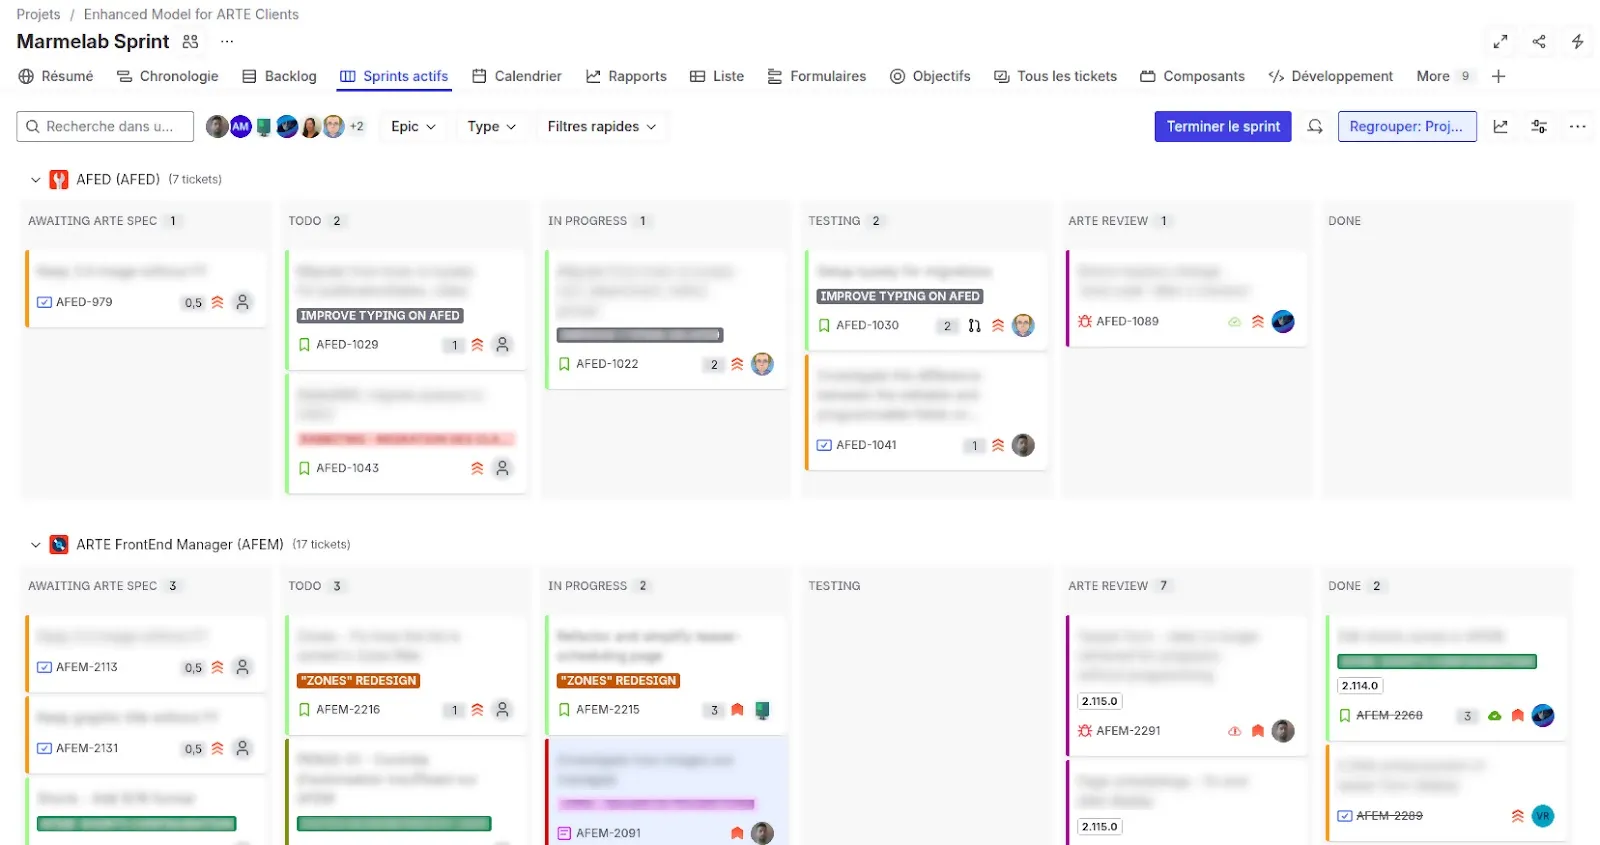Viewport: 1600px width, 845px height.
Task: Open the view settings sliders icon
Action: [1539, 126]
